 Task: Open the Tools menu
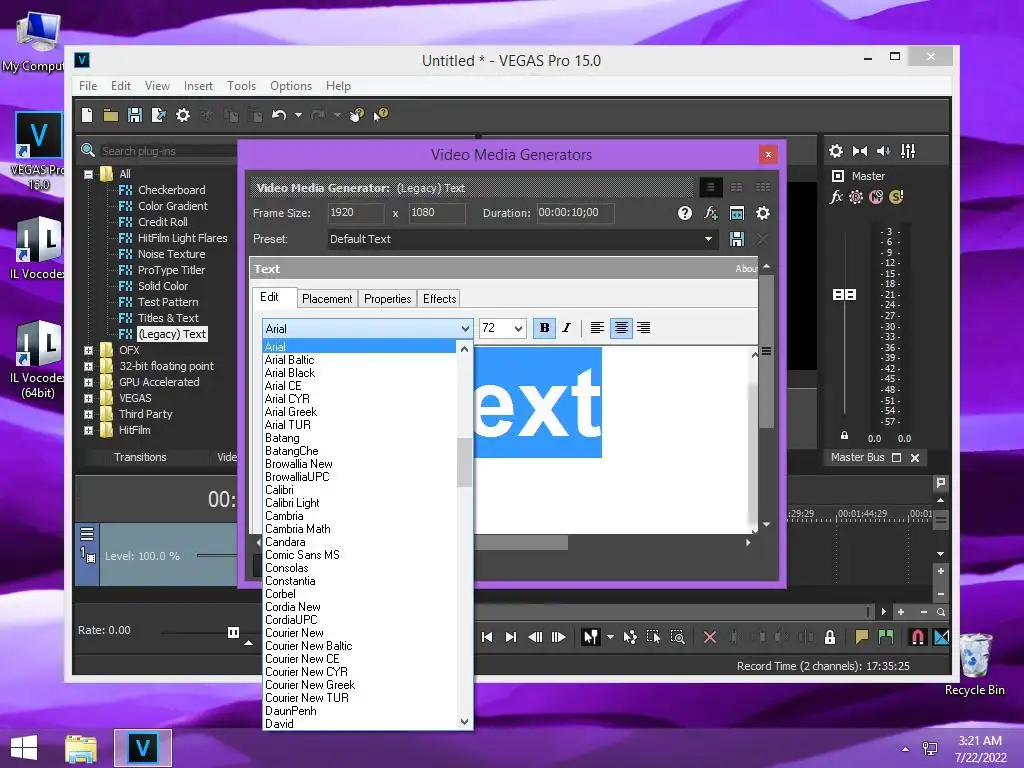[241, 86]
